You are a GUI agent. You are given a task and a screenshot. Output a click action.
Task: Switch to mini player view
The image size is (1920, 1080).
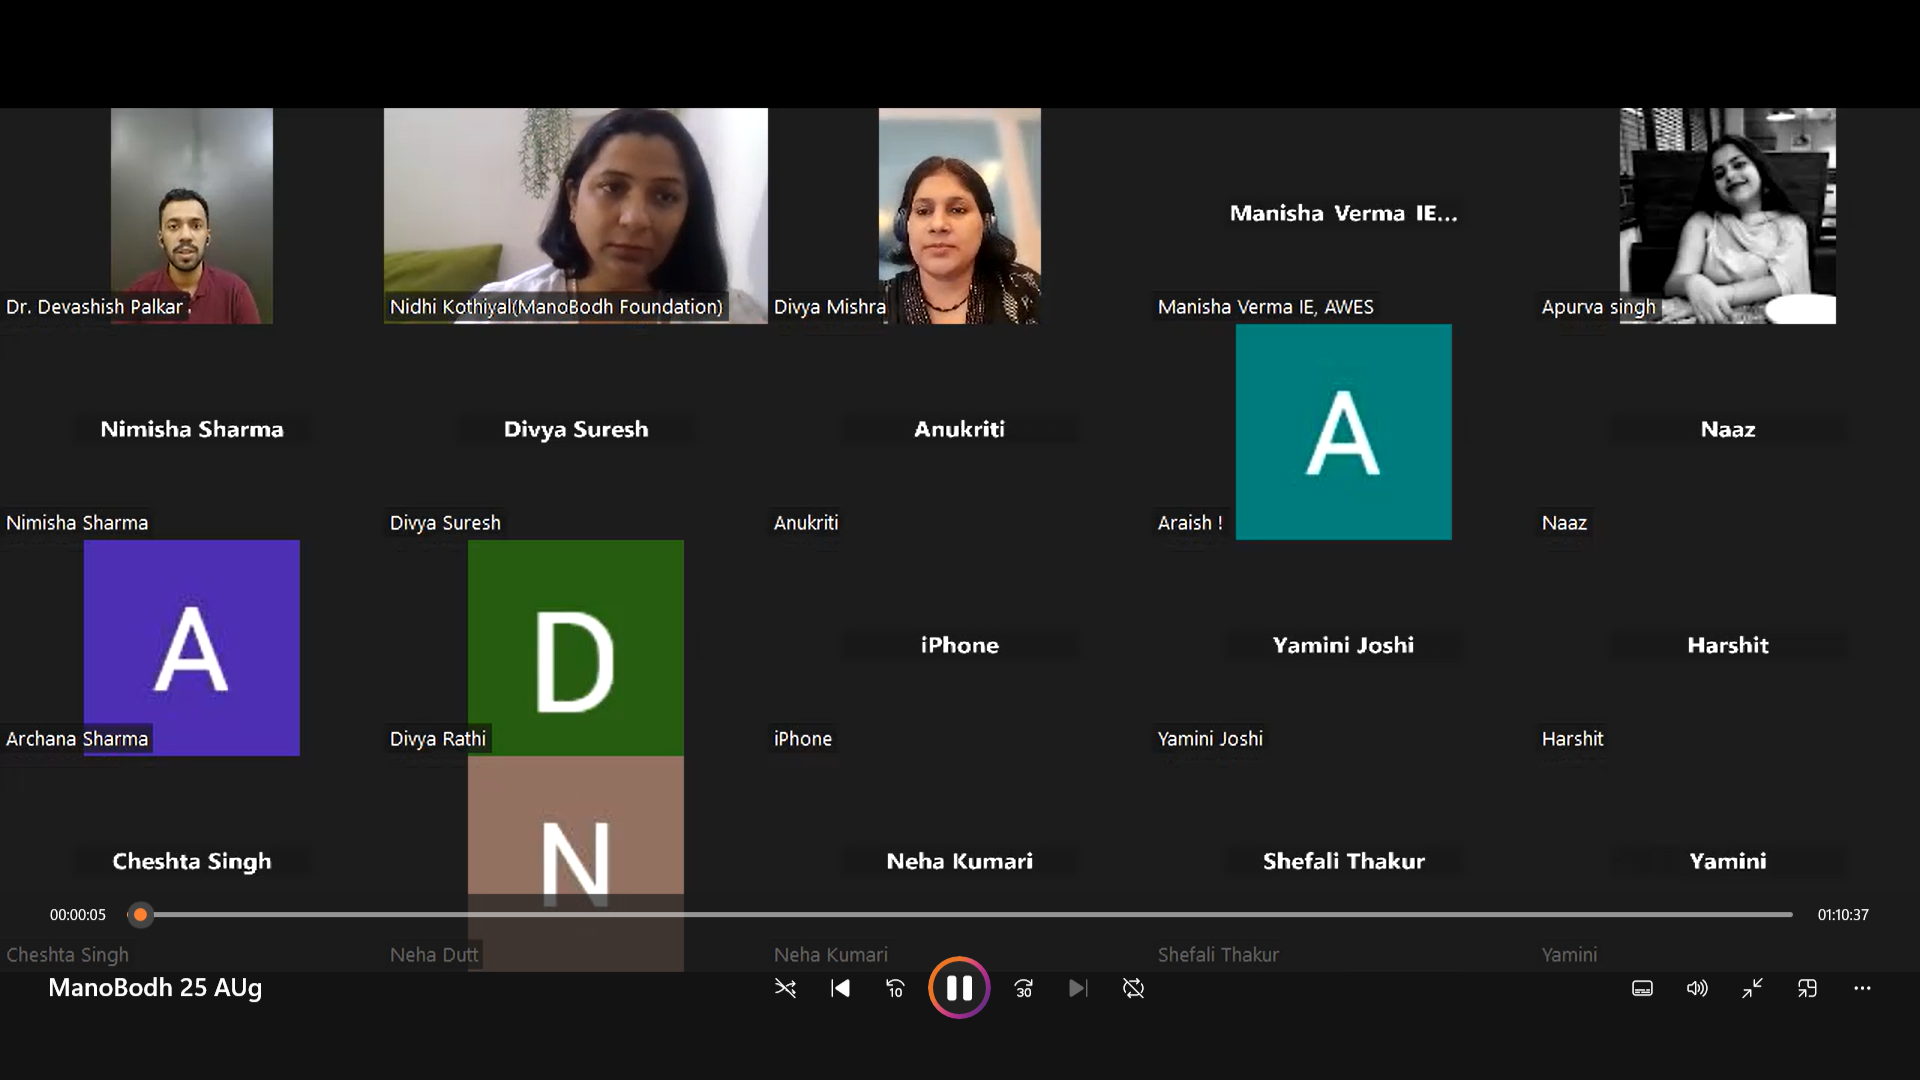tap(1807, 988)
